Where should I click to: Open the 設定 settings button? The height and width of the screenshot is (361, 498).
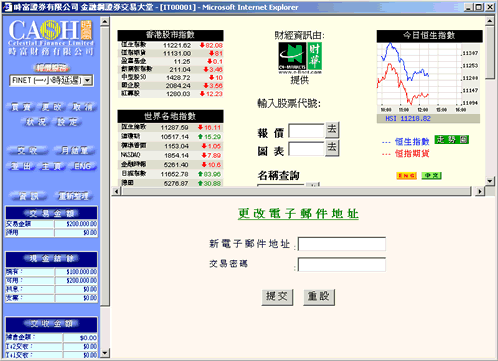point(67,122)
